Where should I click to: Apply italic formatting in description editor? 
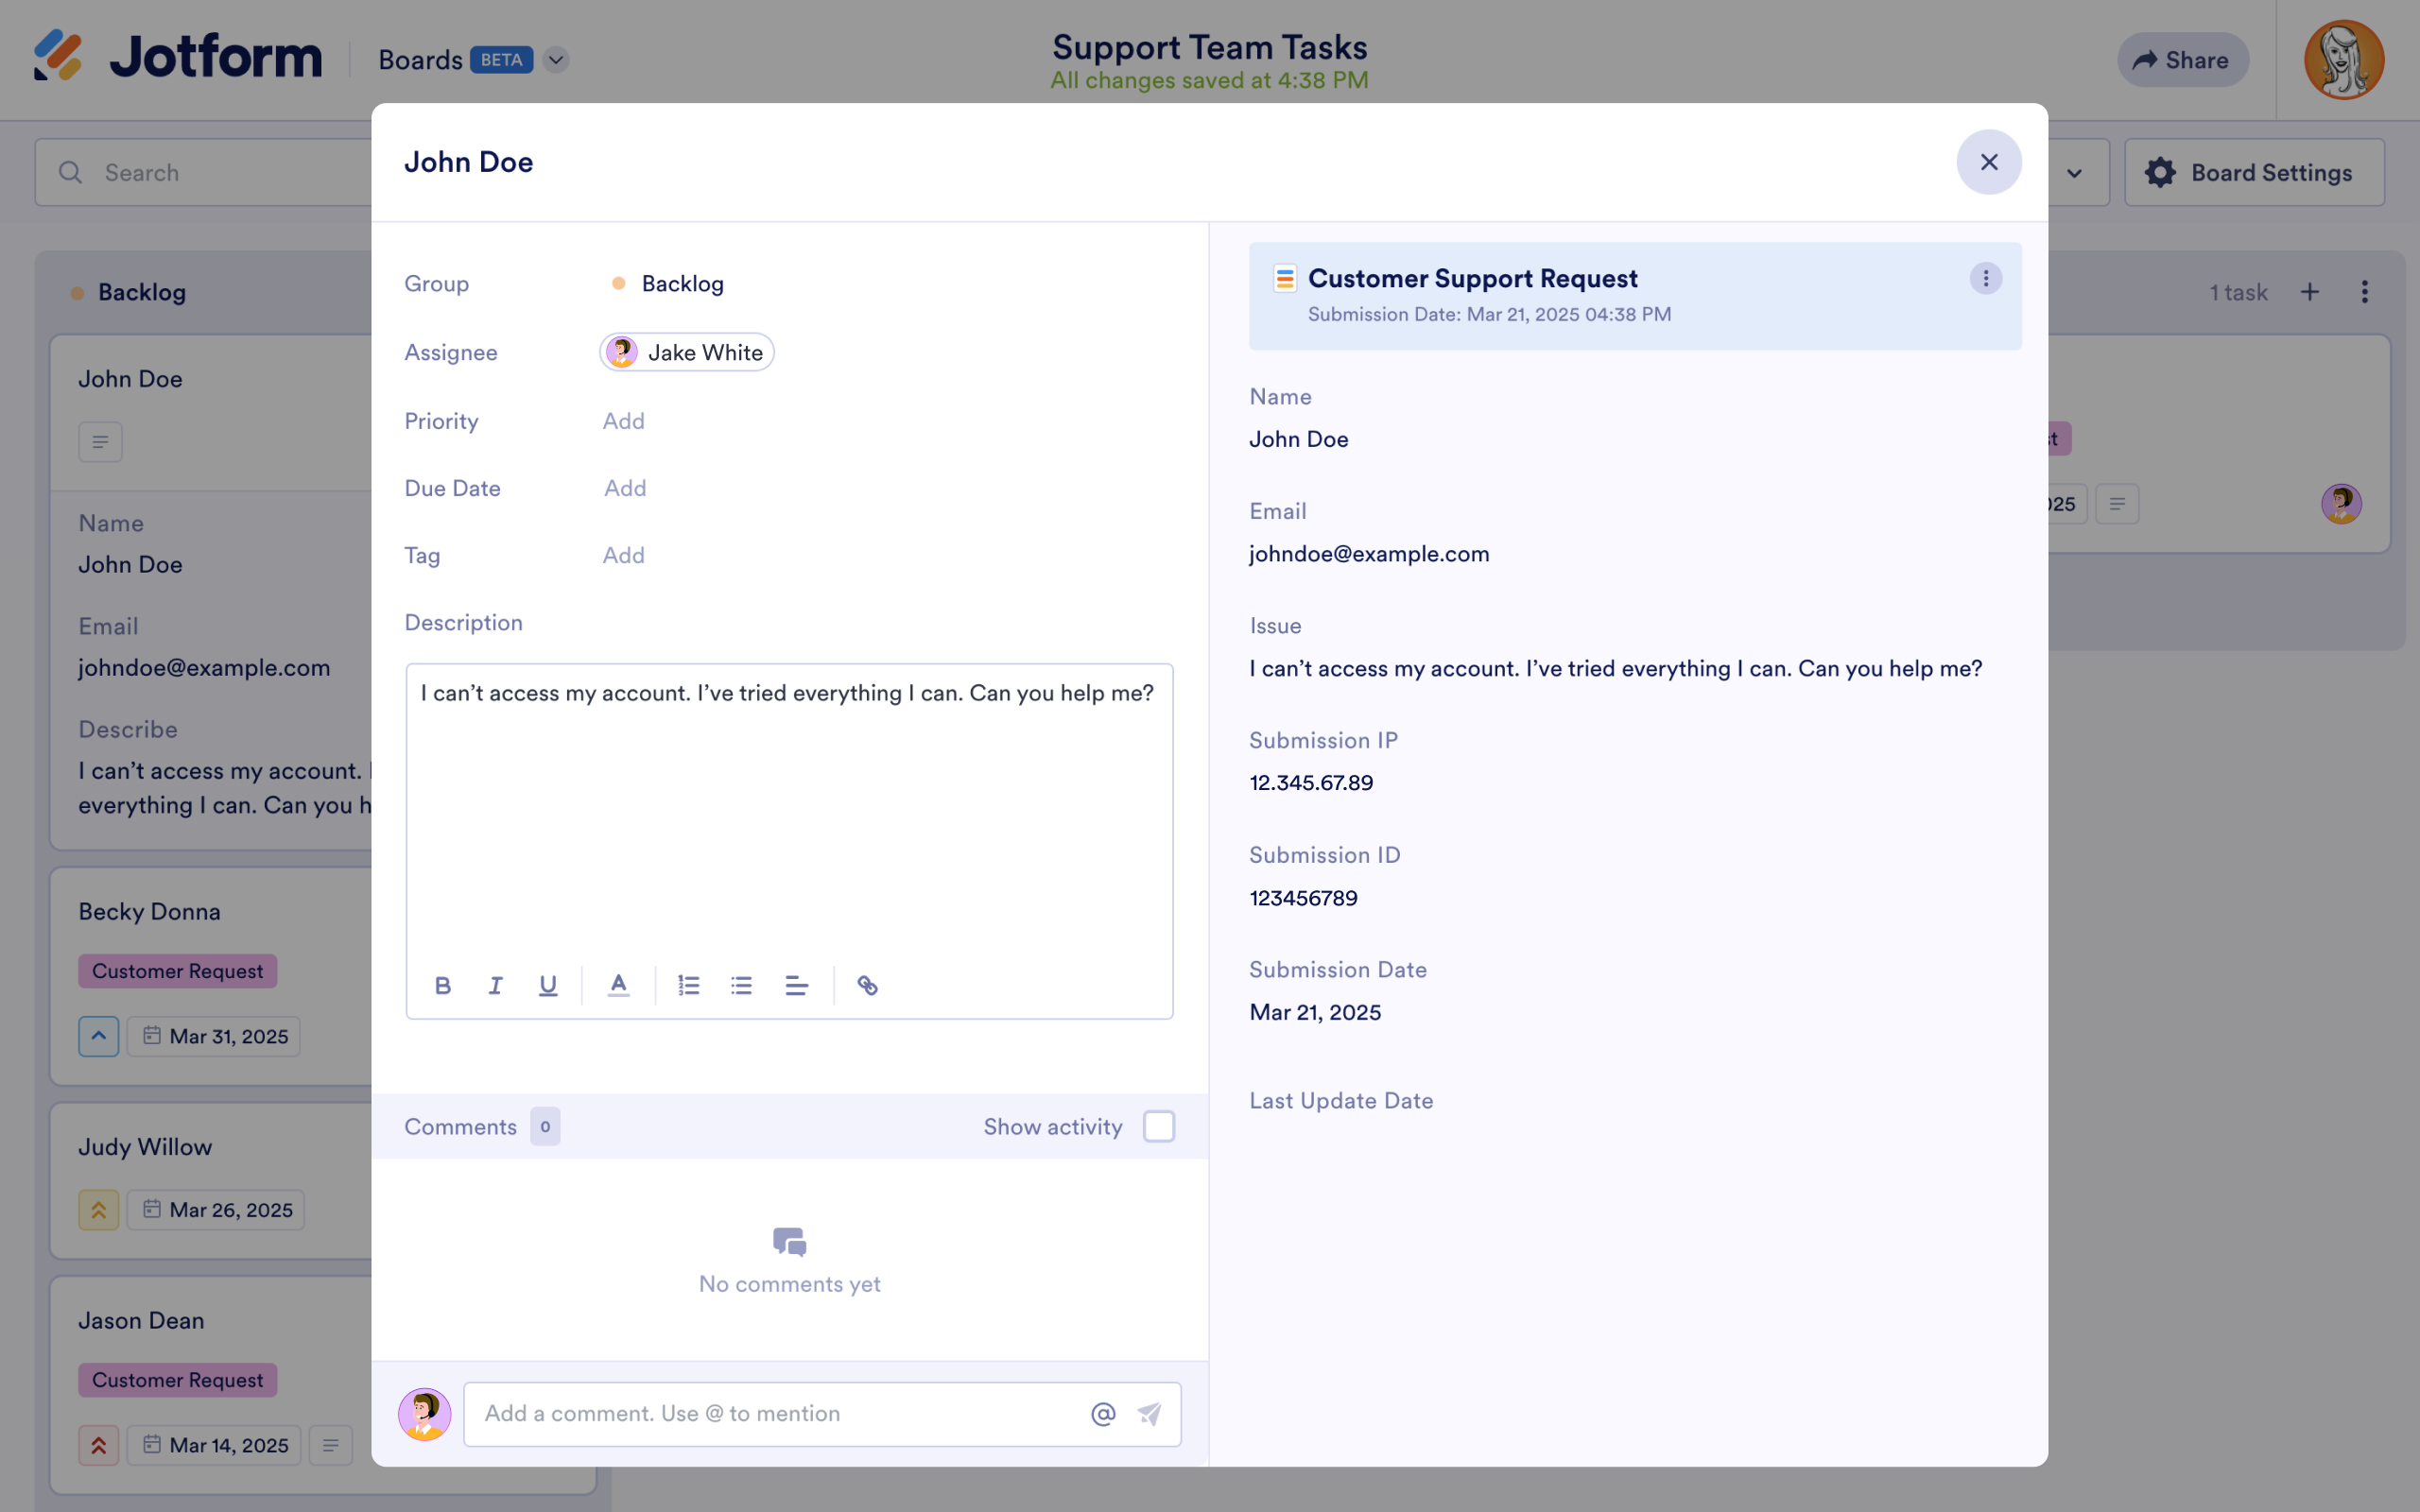click(x=495, y=986)
